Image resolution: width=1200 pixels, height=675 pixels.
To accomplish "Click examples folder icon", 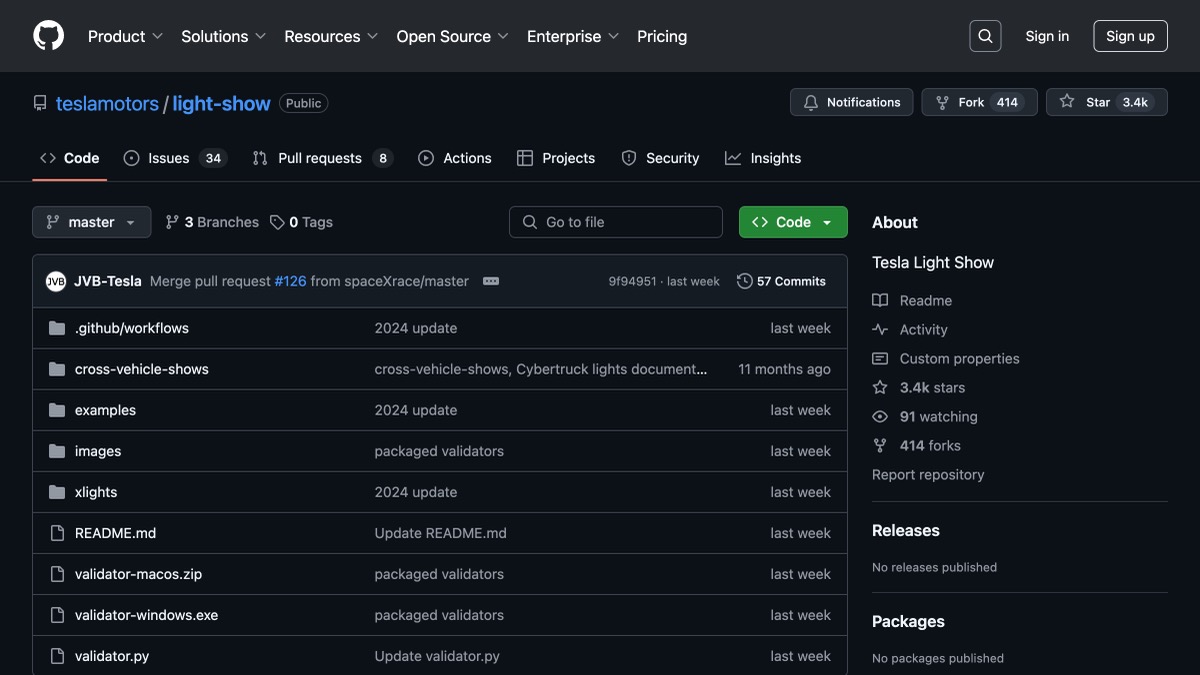I will (57, 410).
